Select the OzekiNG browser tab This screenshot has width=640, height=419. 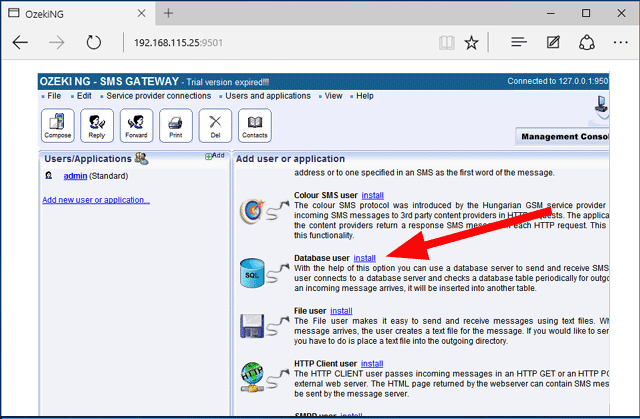(x=78, y=13)
